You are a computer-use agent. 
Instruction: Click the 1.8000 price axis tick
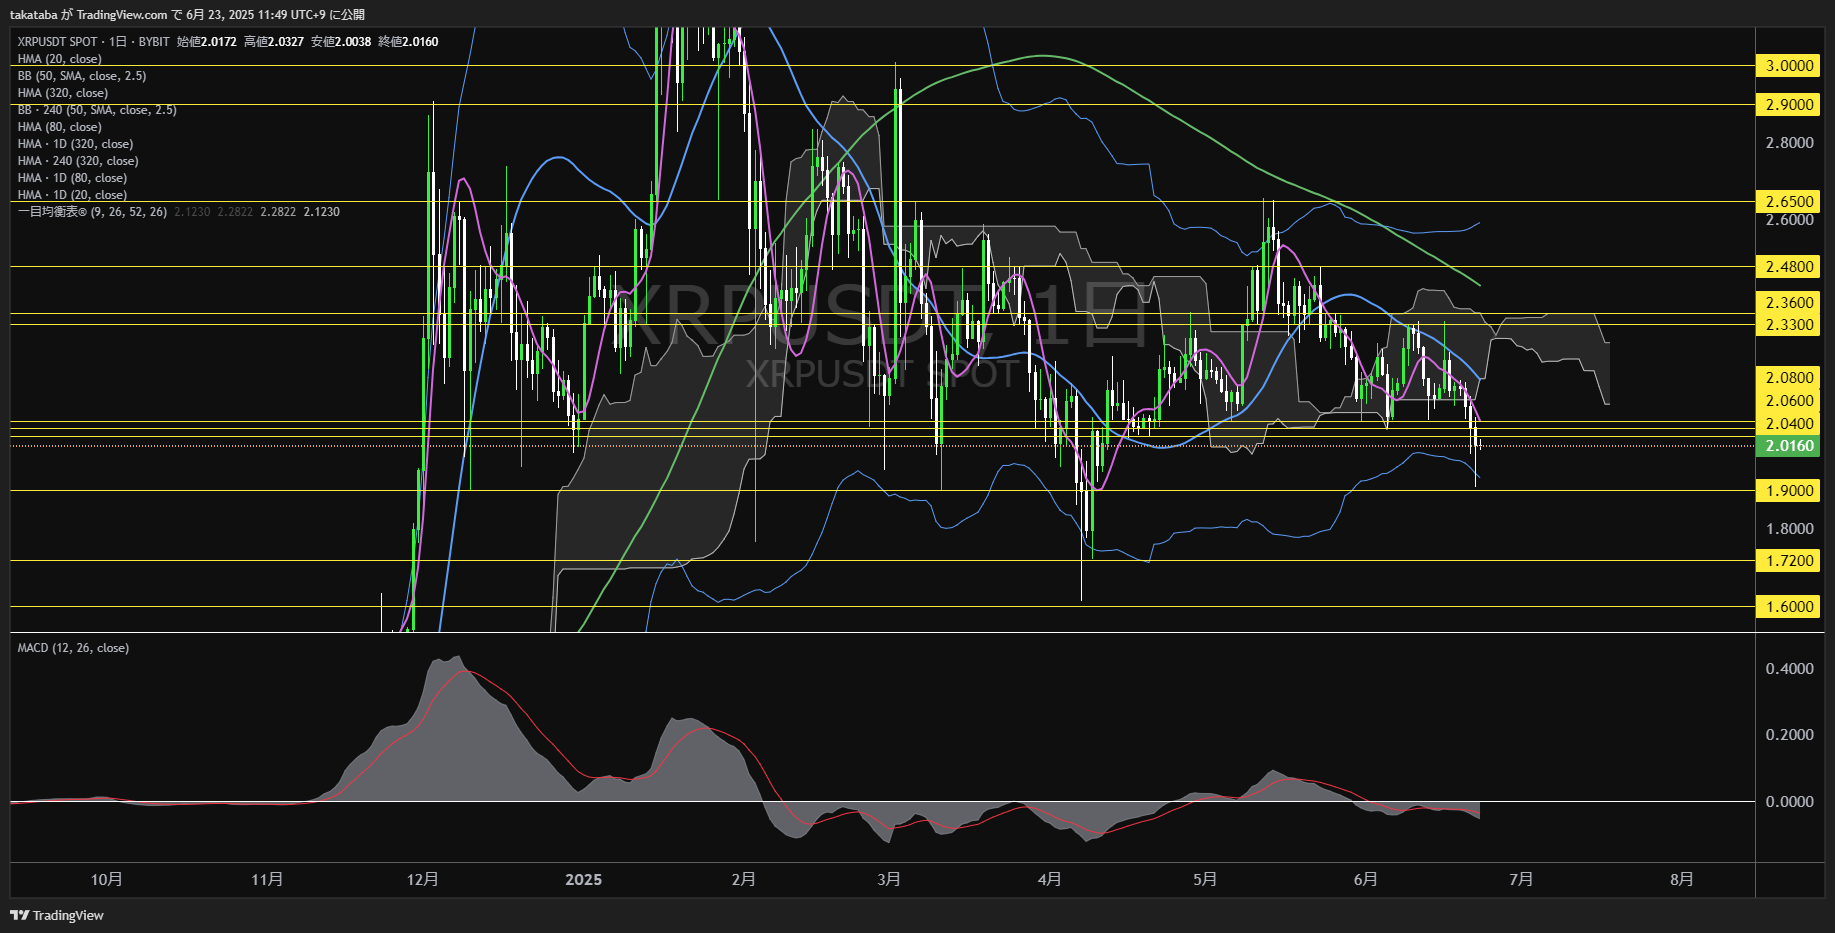(1789, 529)
